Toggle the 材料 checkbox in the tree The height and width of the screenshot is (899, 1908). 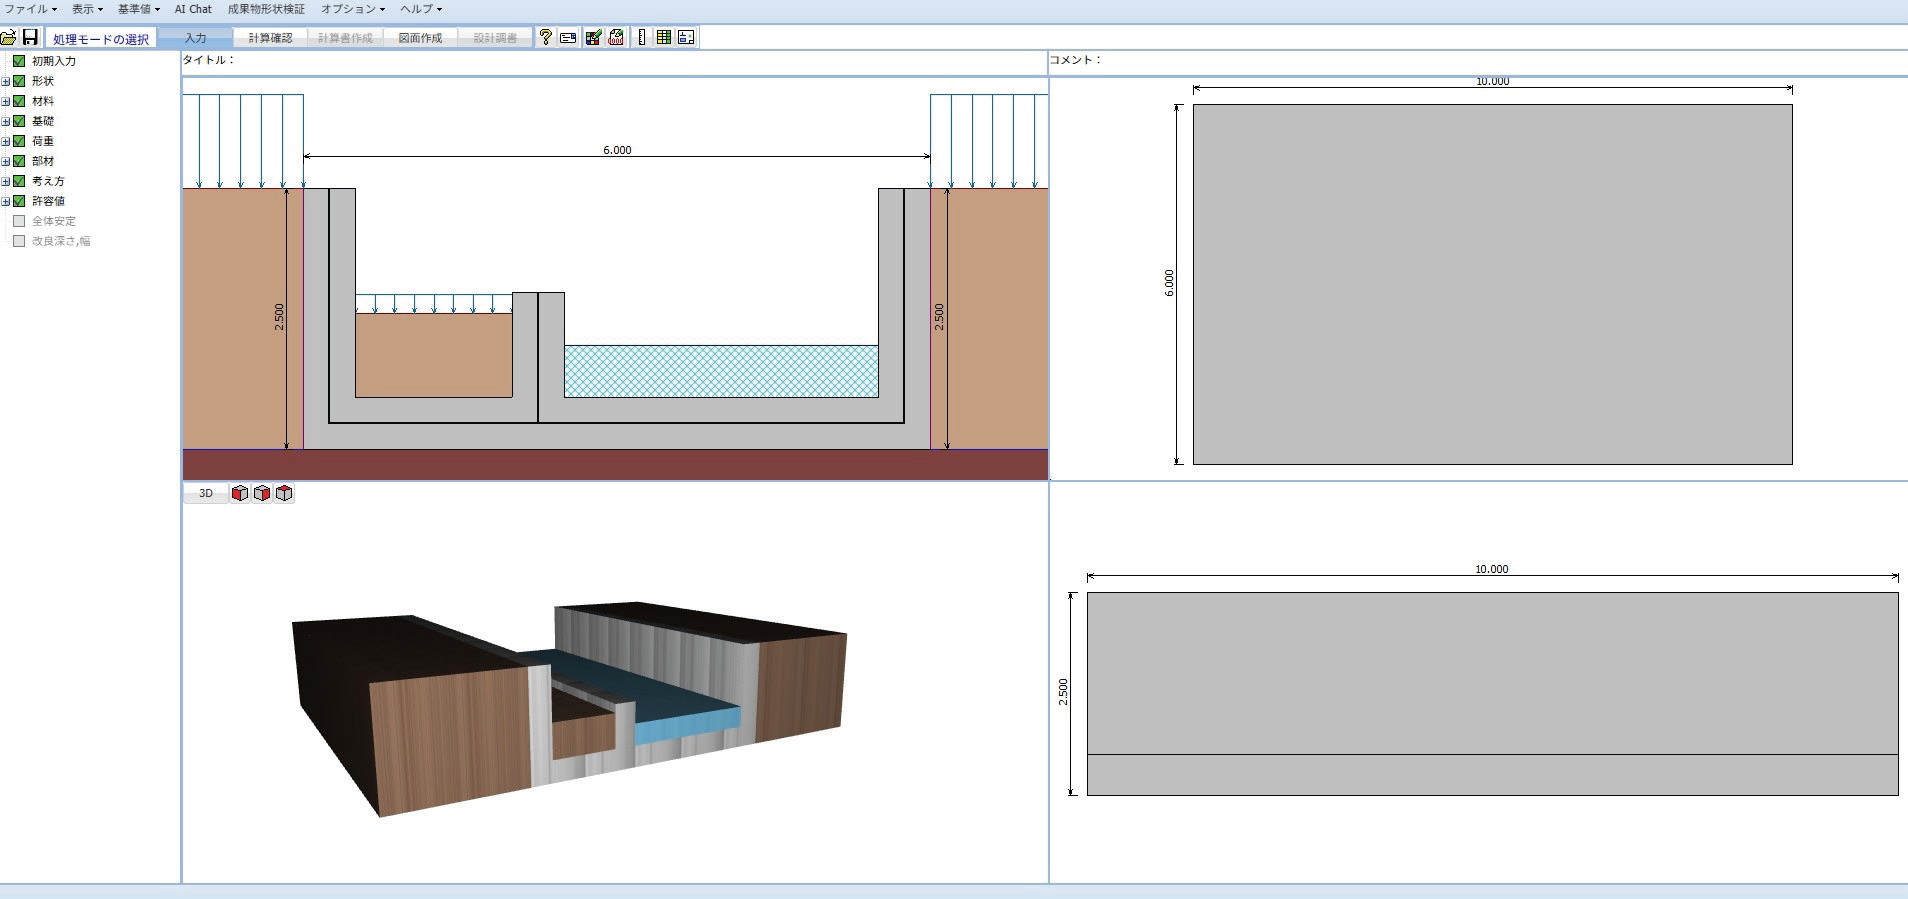tap(19, 101)
